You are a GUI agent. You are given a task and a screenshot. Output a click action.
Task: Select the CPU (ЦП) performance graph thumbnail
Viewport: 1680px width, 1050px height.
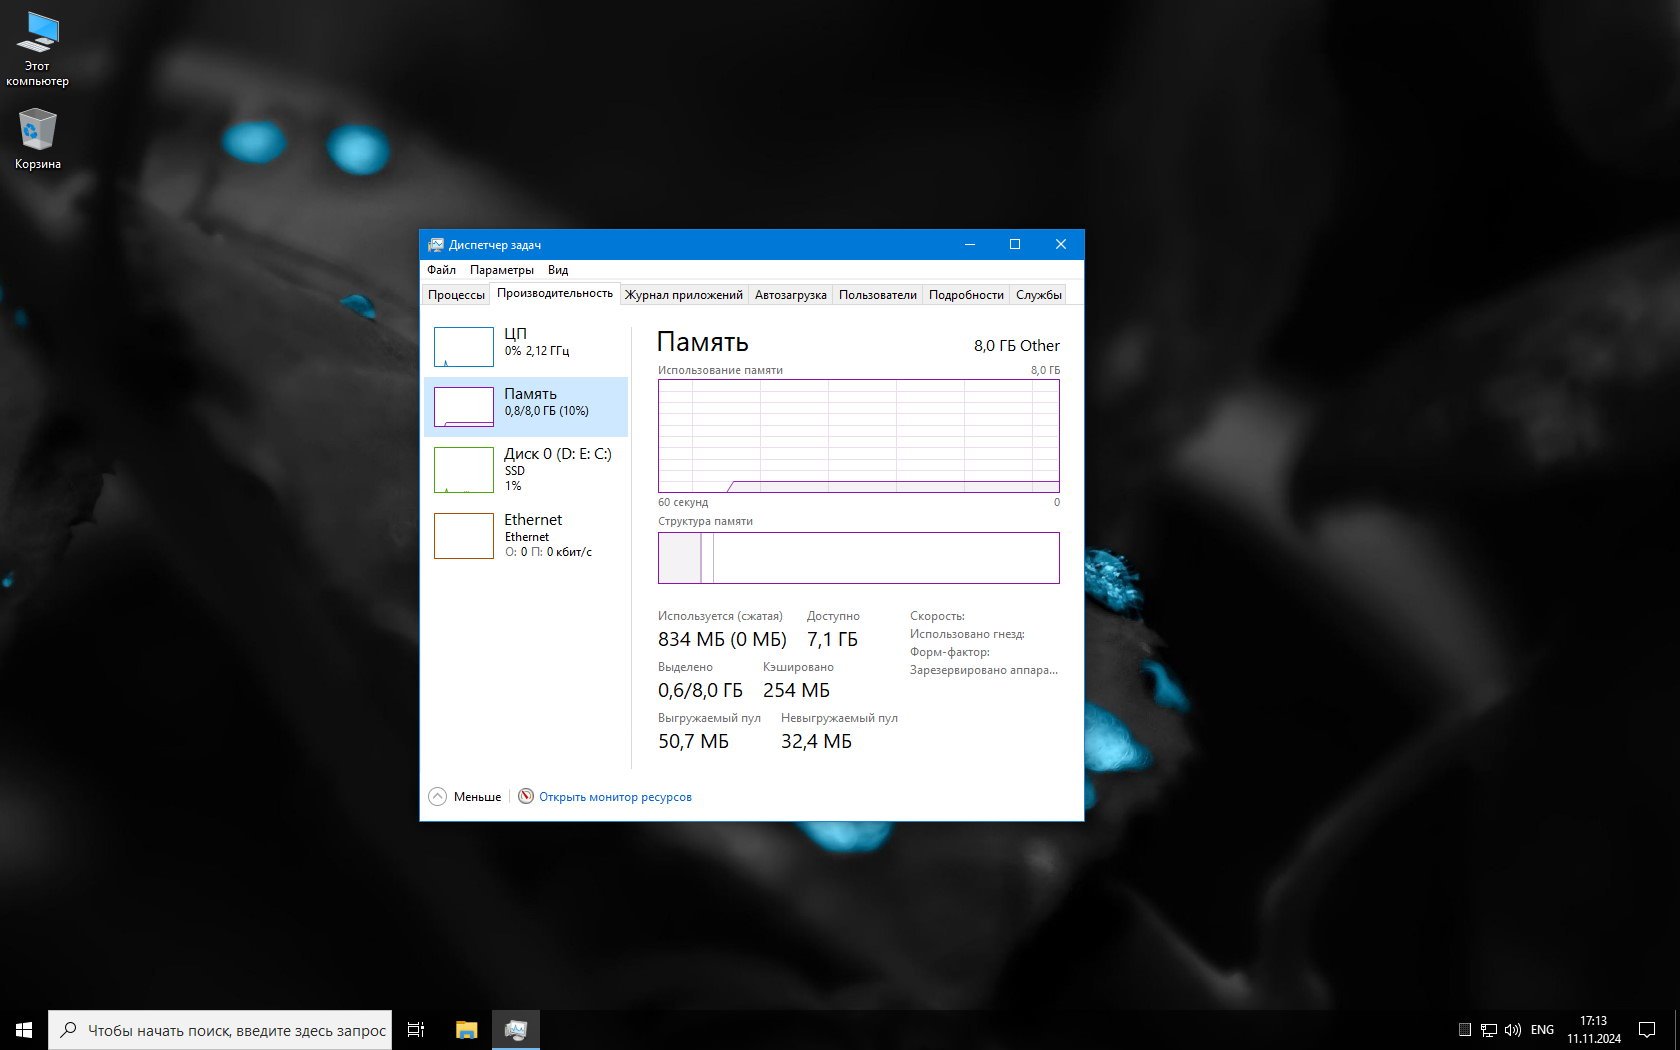click(x=464, y=347)
